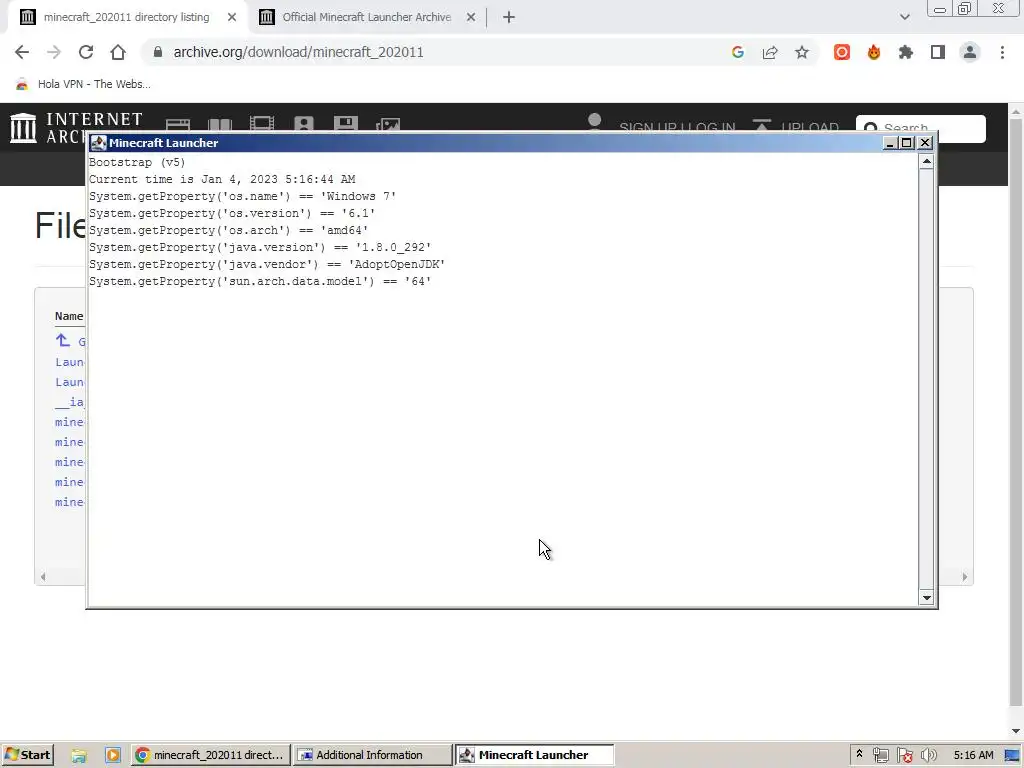Click the Hola VPN bookmark
Screen dimensions: 1024x768
coord(83,84)
